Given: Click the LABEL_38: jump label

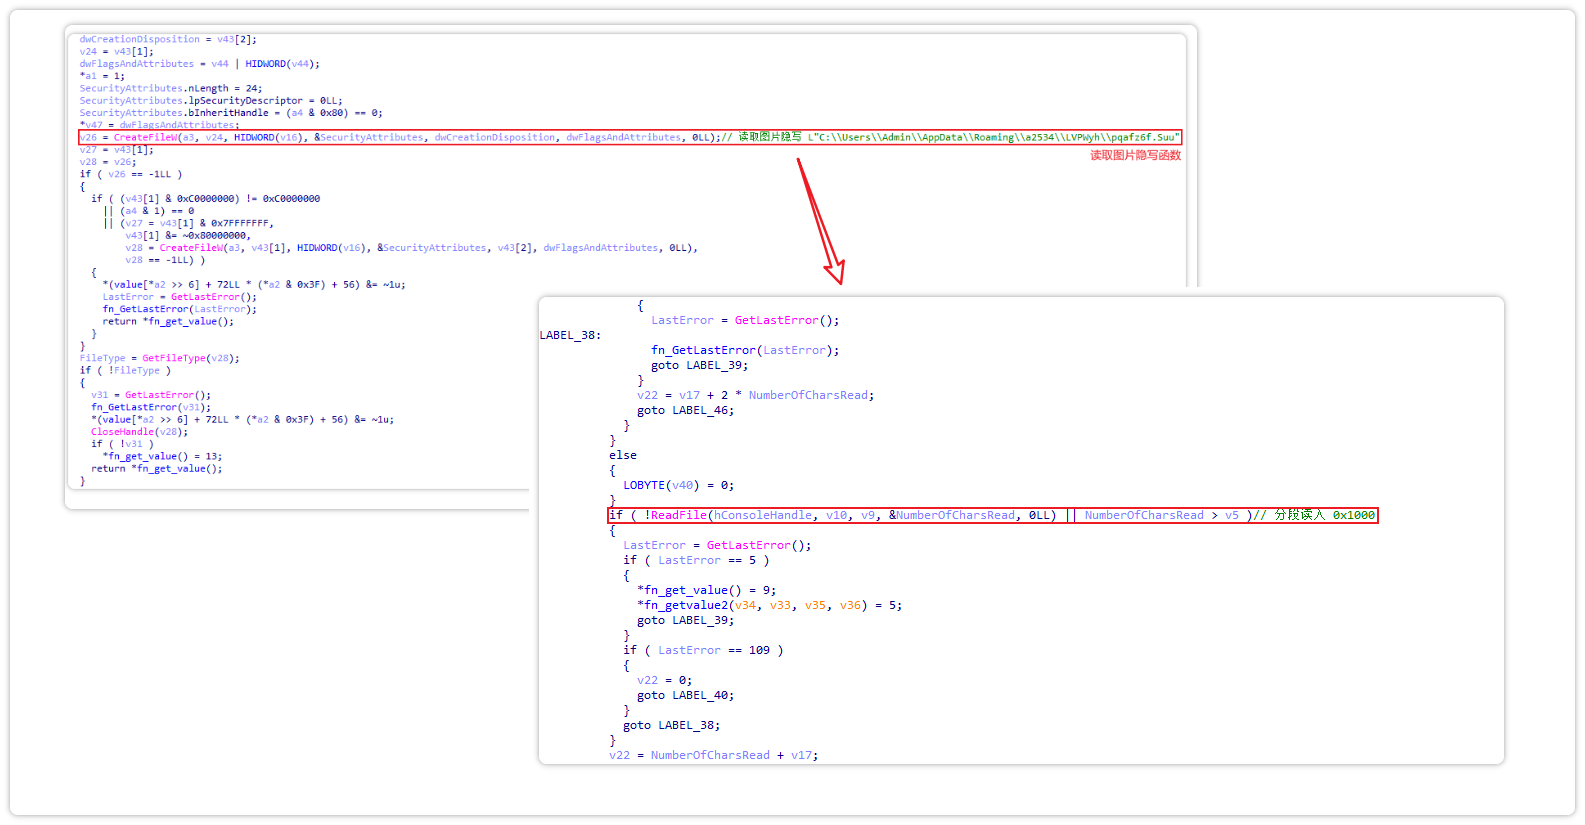Looking at the screenshot, I should pos(570,335).
